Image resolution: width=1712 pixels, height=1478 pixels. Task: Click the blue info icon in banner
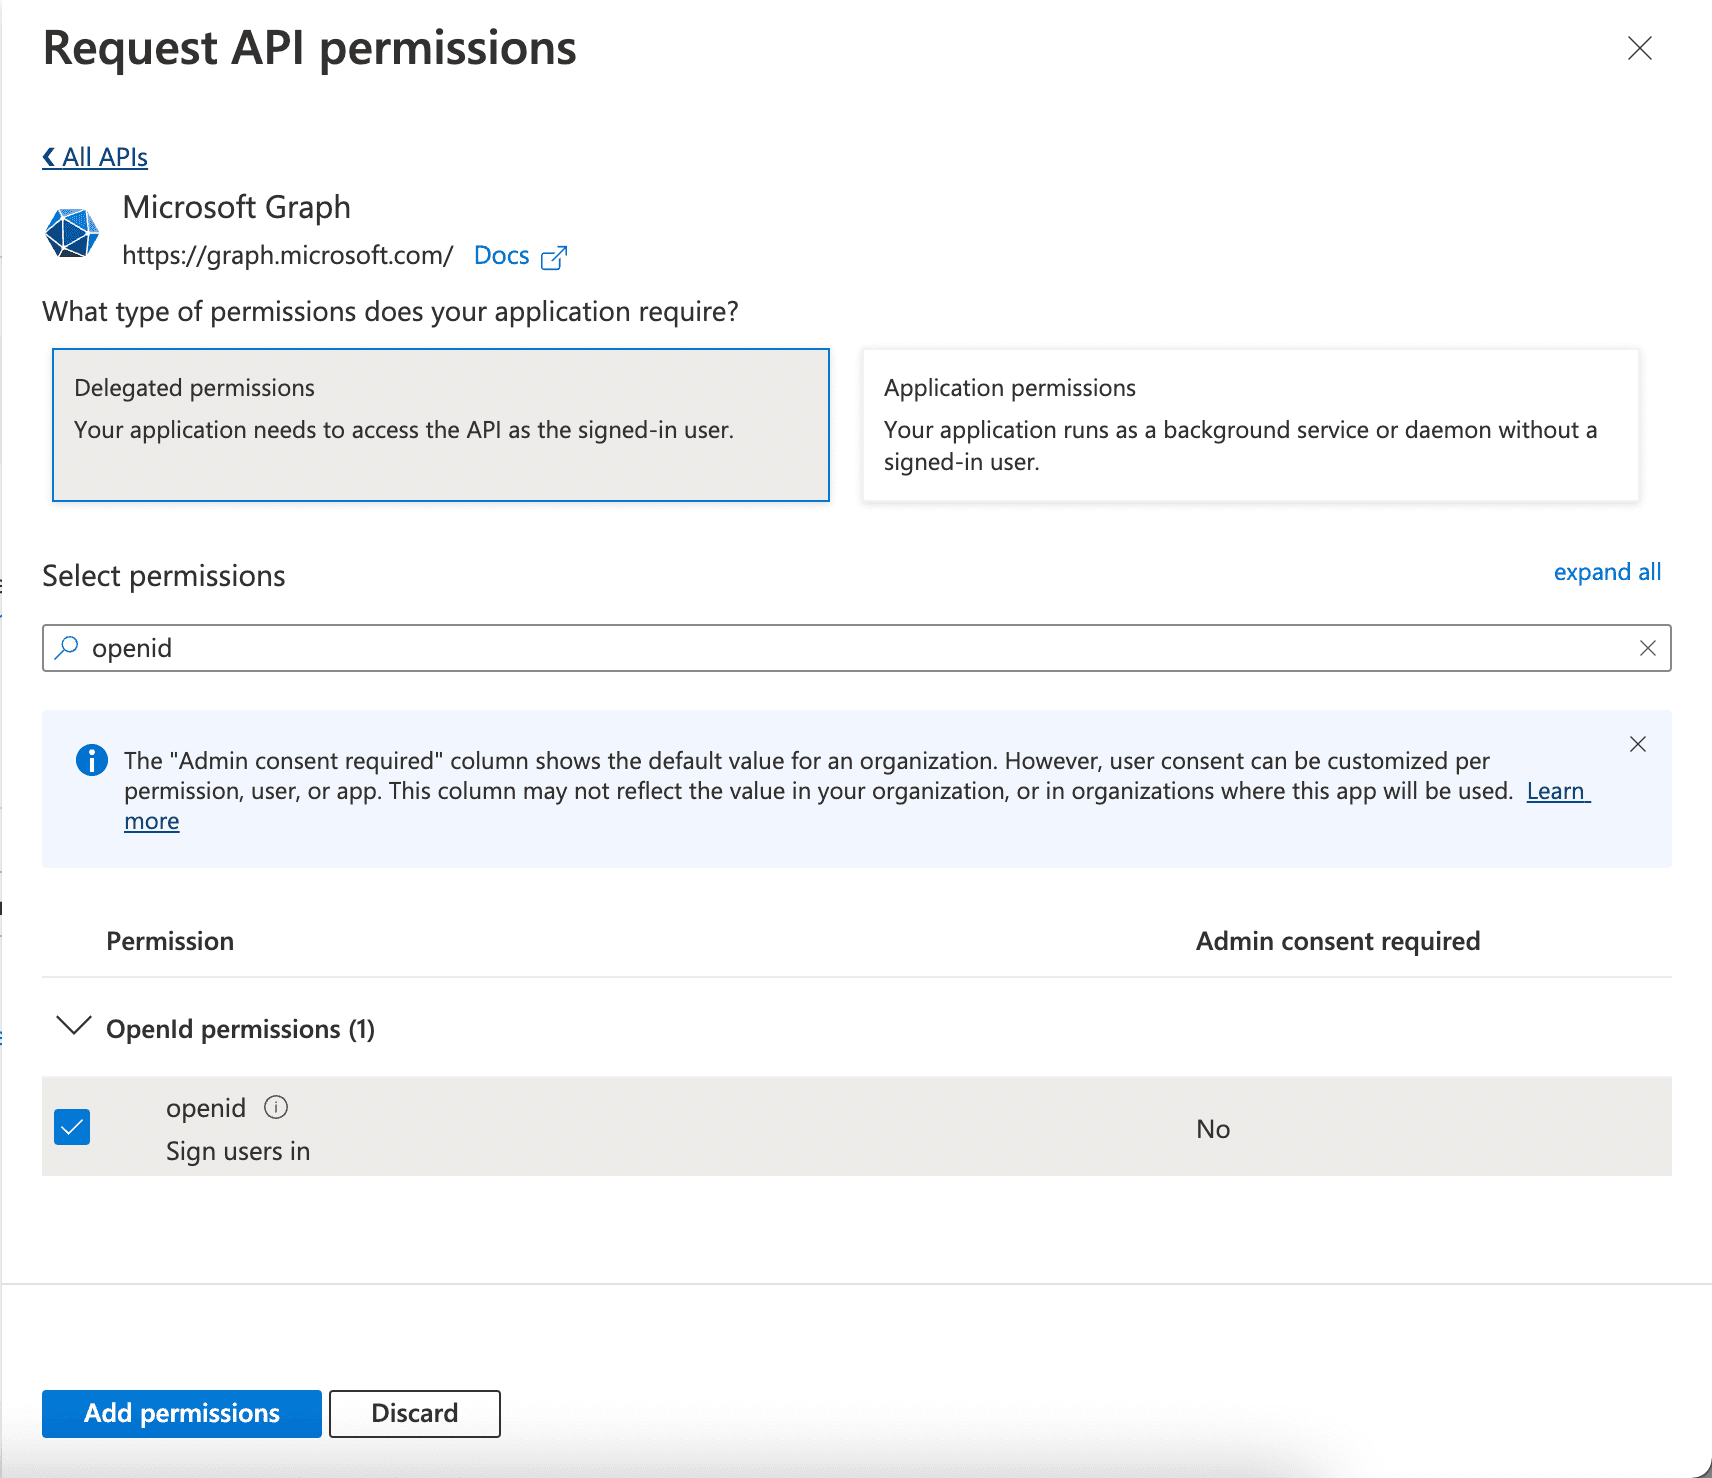92,761
